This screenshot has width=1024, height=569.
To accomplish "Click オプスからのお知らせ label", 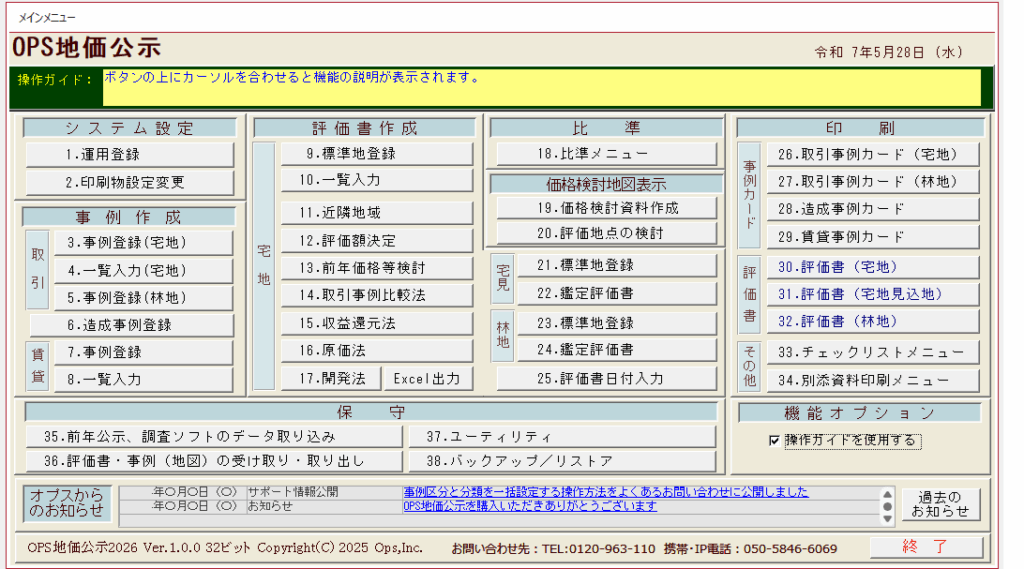I will [67, 503].
